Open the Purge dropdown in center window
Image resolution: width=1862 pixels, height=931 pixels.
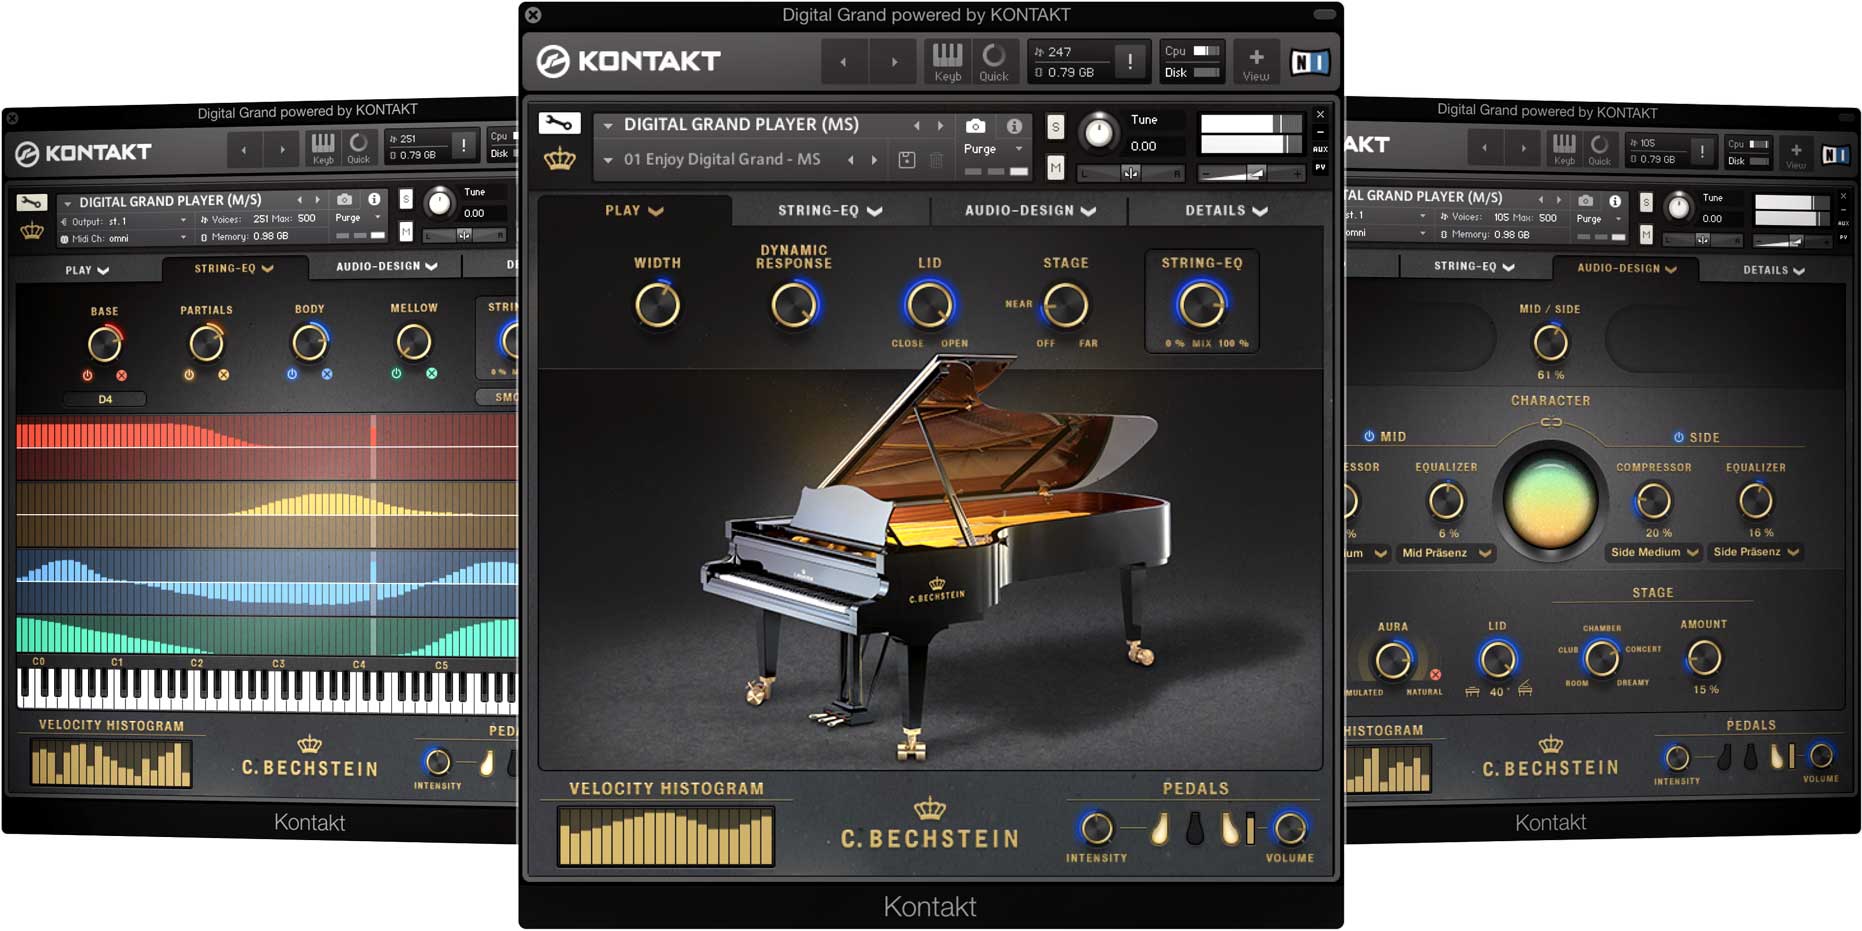tap(994, 149)
